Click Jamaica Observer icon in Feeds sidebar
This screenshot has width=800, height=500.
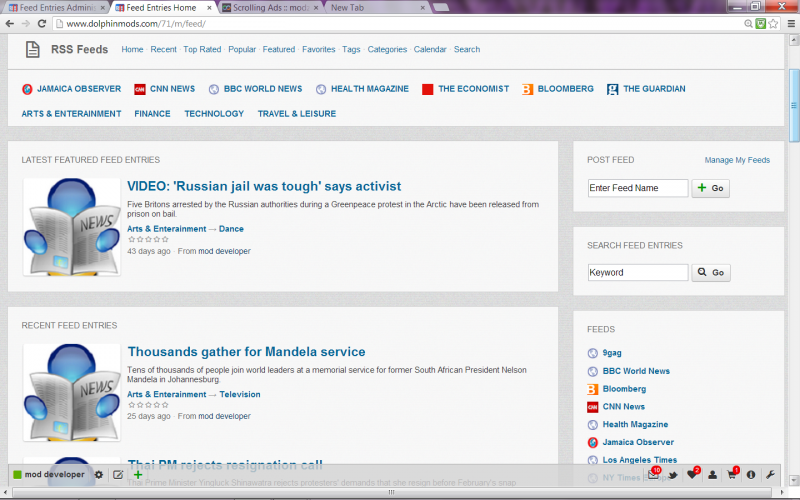tap(592, 442)
